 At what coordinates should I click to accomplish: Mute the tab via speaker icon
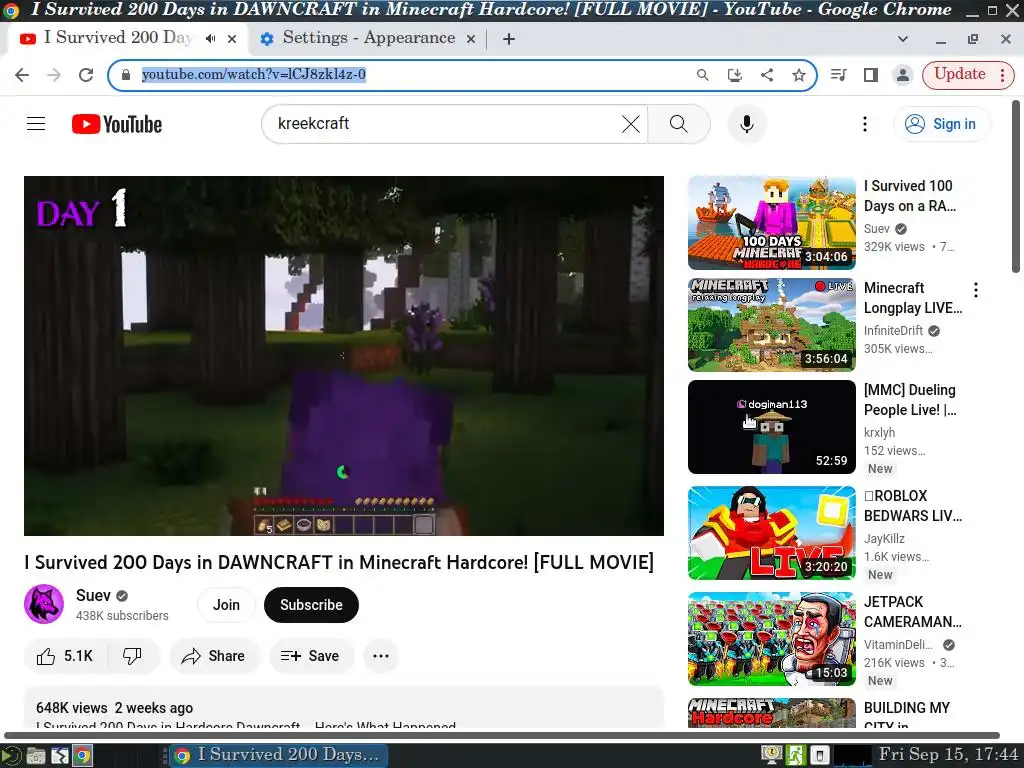(210, 39)
